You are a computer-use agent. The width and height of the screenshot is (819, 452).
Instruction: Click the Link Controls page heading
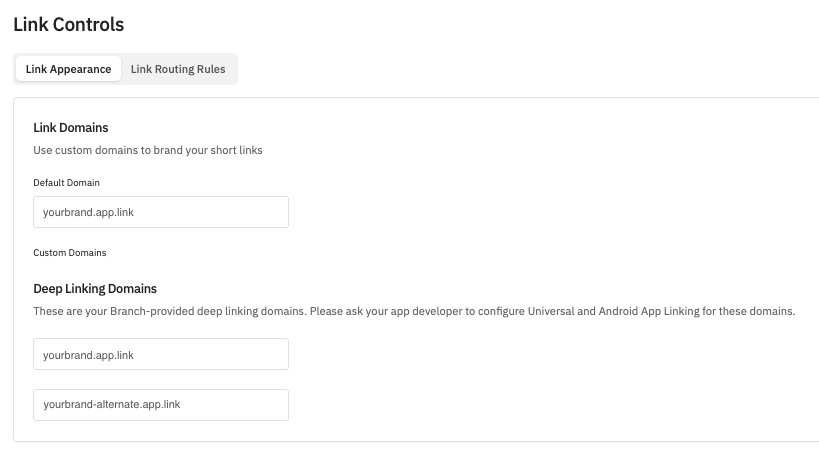pos(68,25)
